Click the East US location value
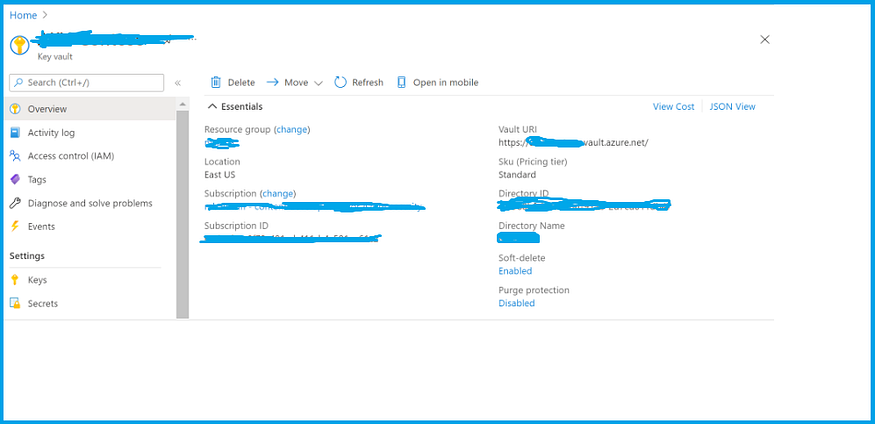Screen dimensions: 875x424 220,175
